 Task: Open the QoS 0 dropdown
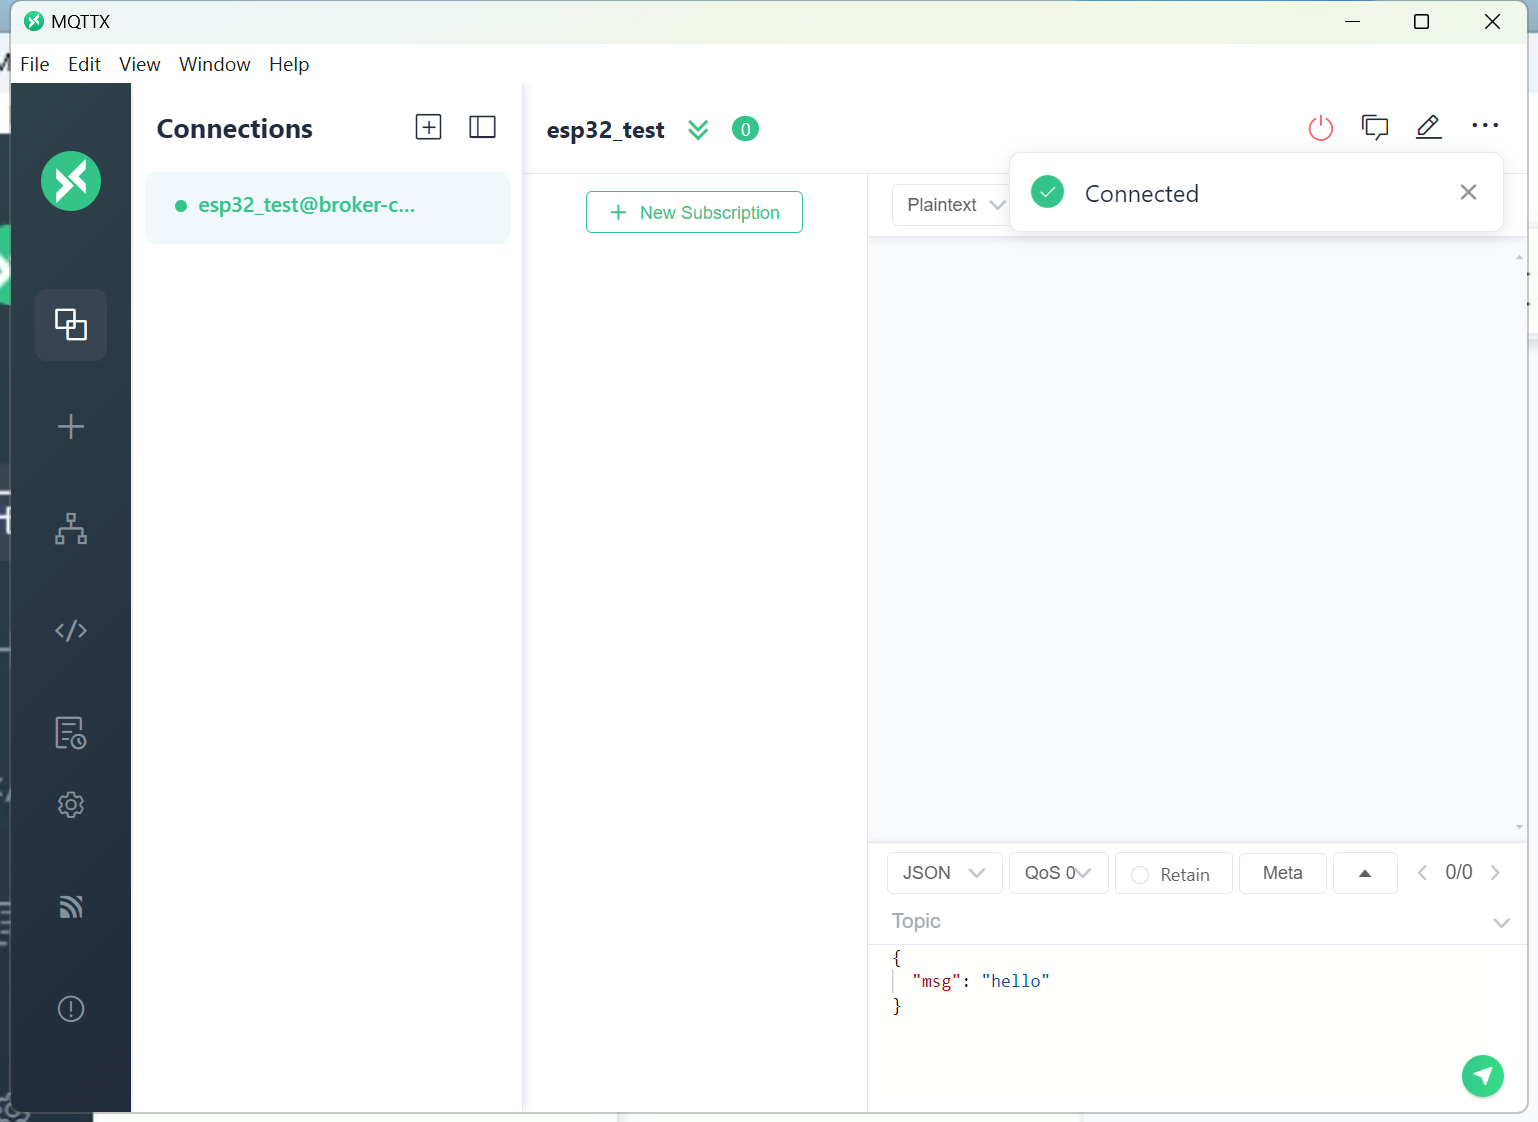tap(1058, 873)
